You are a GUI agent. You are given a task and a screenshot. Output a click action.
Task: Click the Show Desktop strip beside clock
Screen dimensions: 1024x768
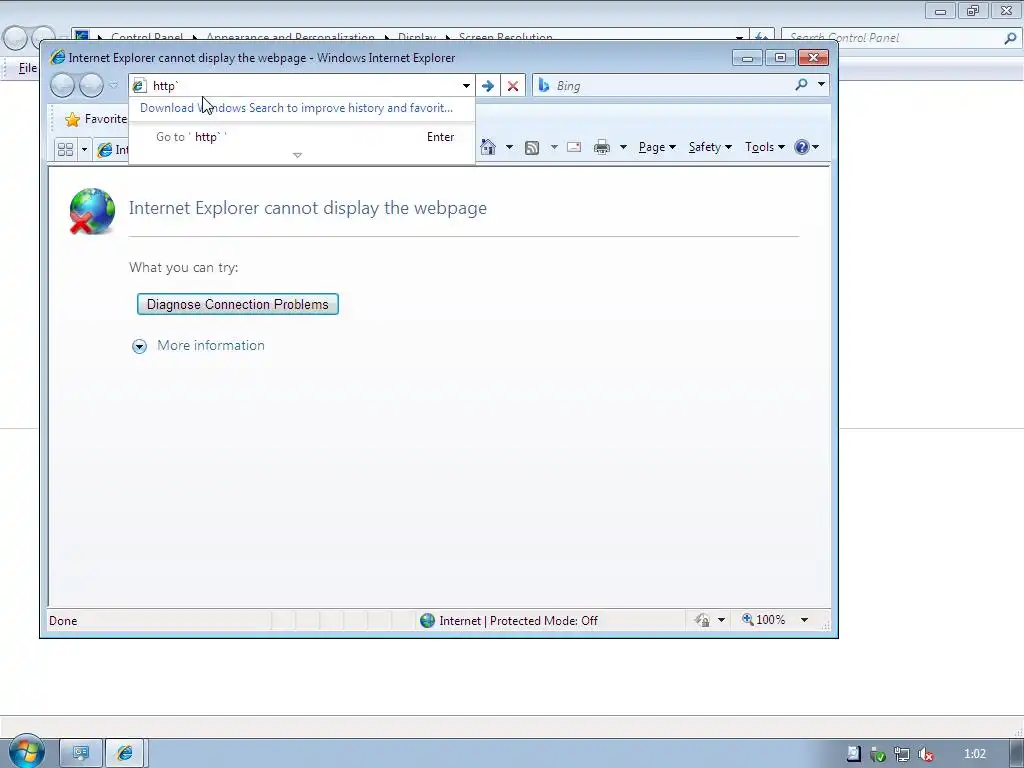1017,754
